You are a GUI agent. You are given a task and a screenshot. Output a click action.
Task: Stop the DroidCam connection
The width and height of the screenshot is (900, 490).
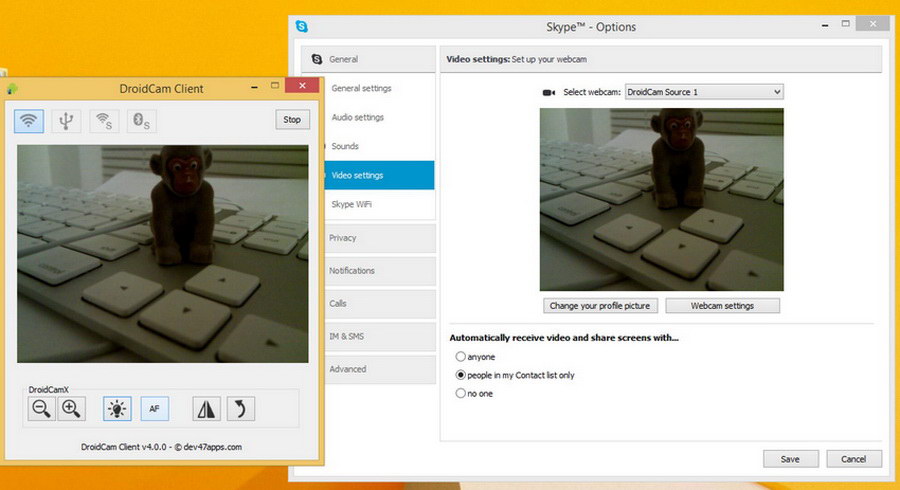click(291, 120)
